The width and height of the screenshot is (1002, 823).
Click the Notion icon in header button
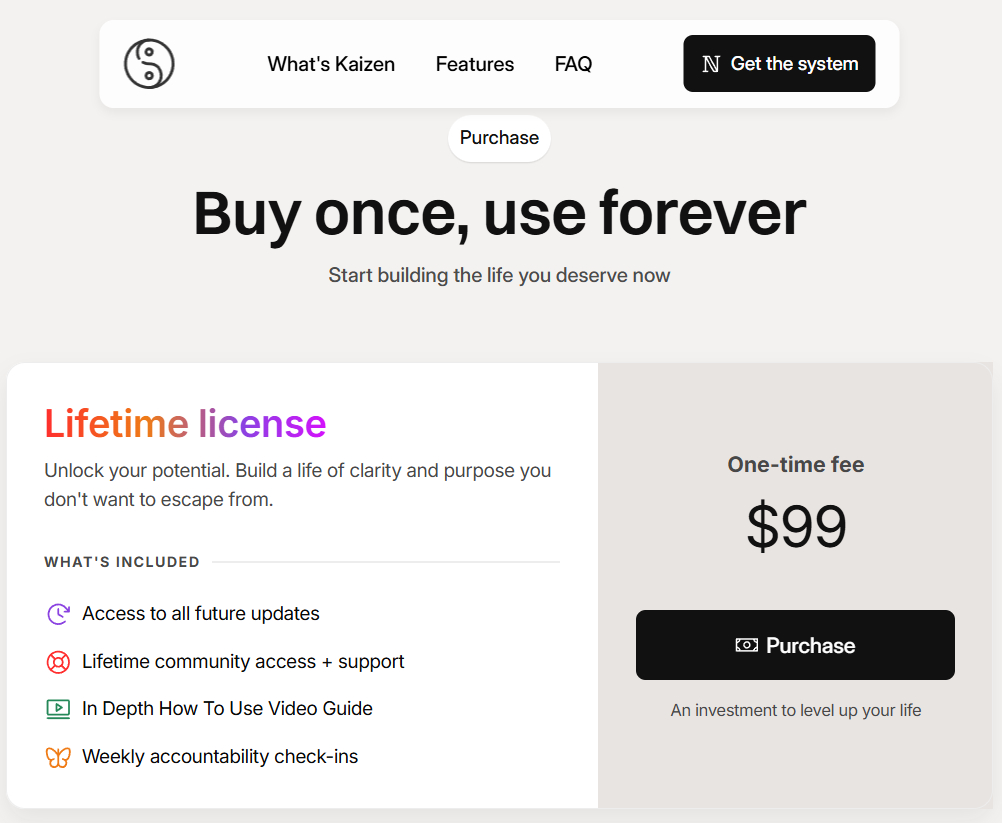click(x=711, y=64)
